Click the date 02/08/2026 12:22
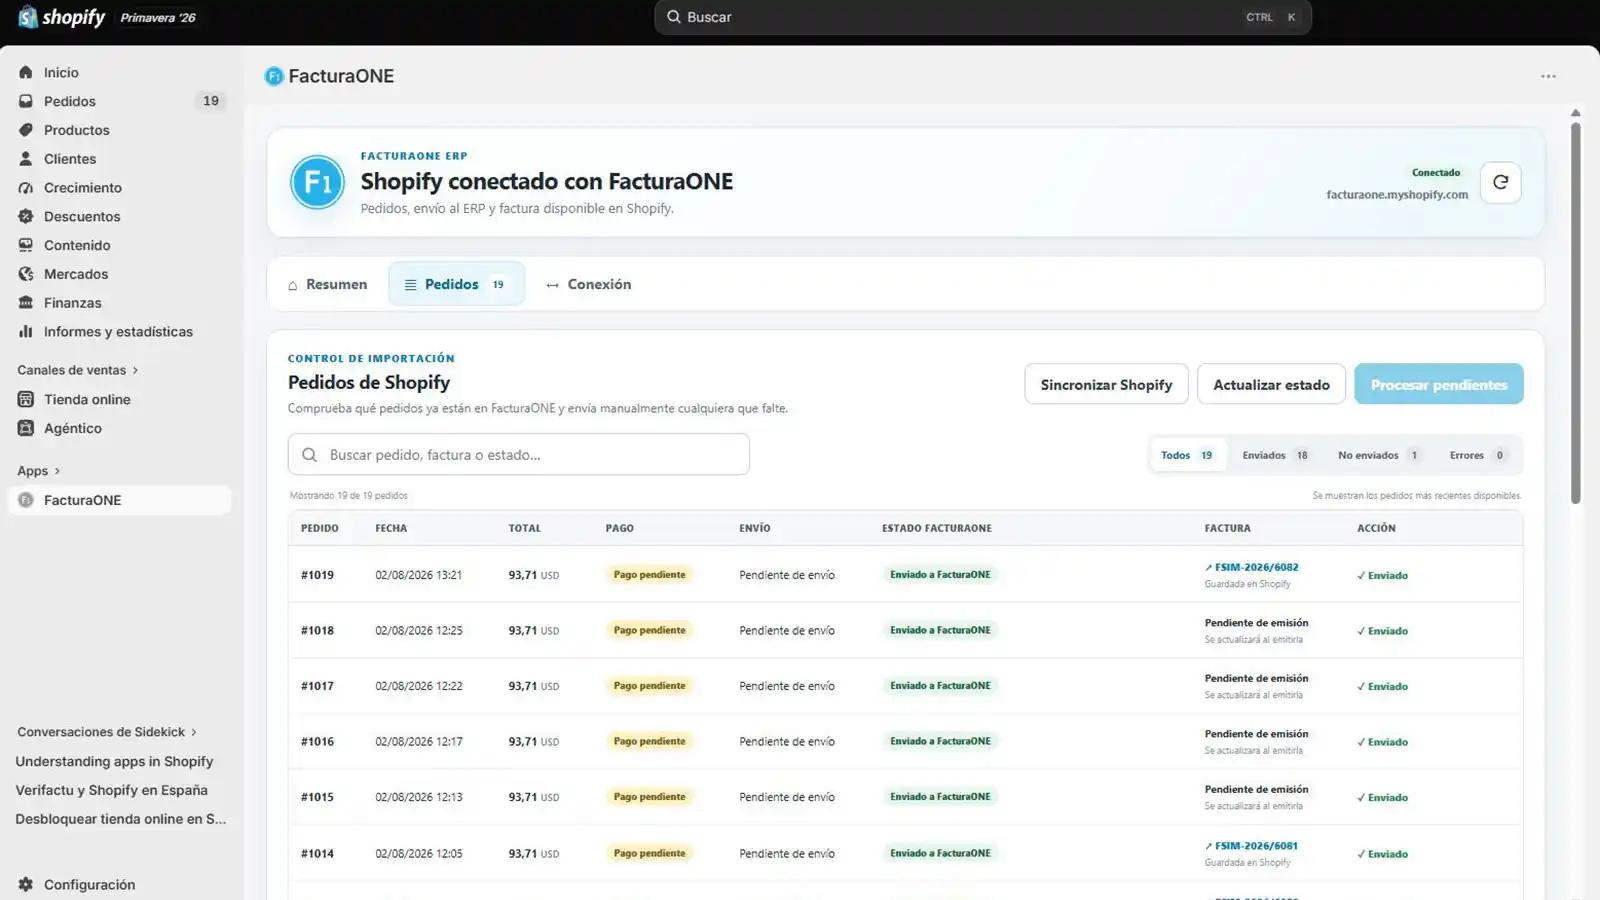The image size is (1600, 900). click(418, 686)
